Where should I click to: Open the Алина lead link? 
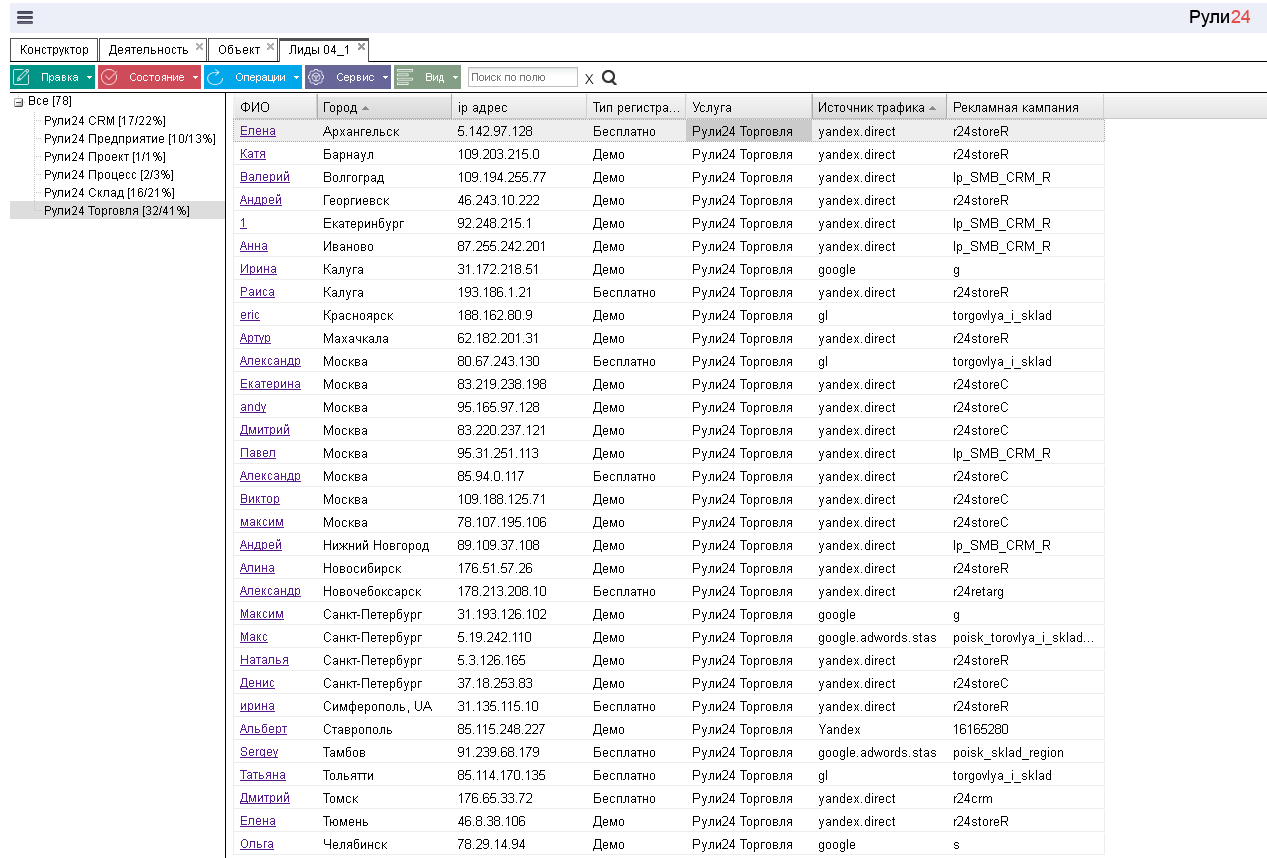point(257,568)
